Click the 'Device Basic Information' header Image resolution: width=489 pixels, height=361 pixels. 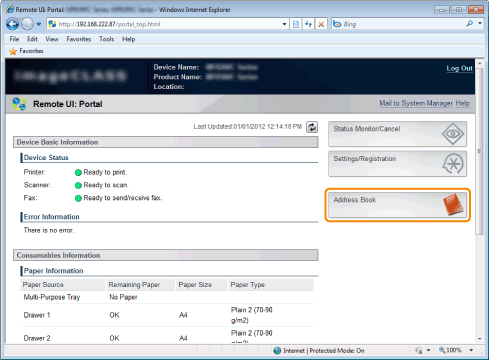(166, 142)
